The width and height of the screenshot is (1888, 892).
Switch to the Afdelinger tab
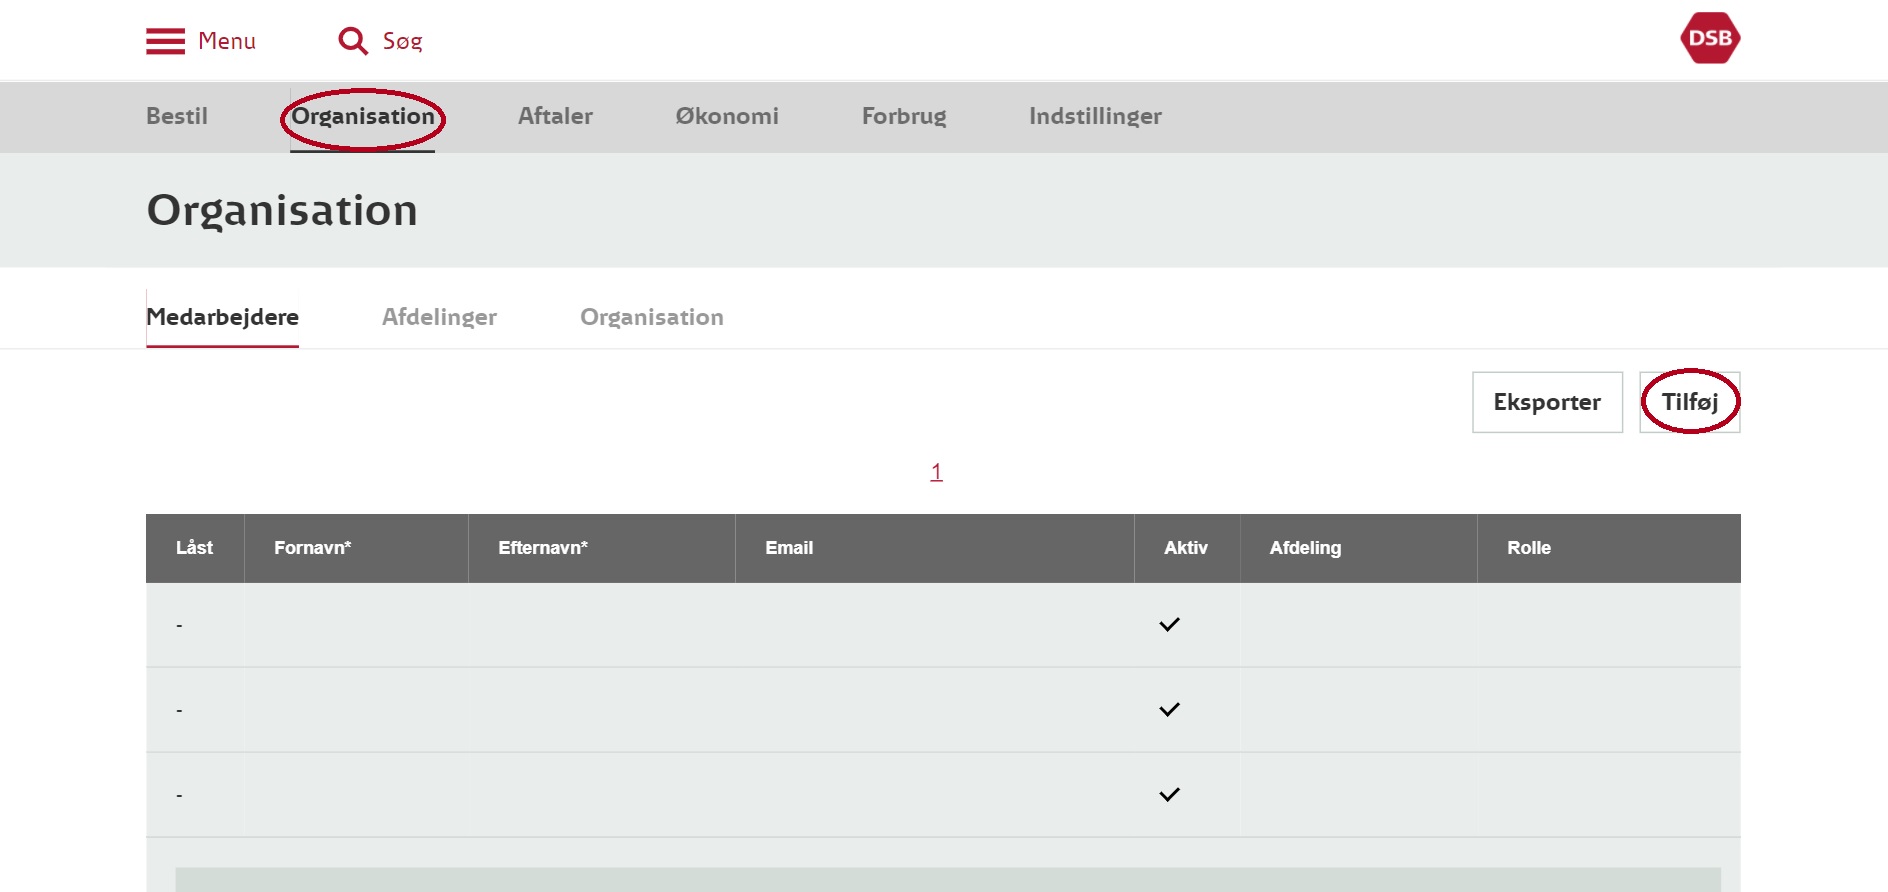pos(439,317)
